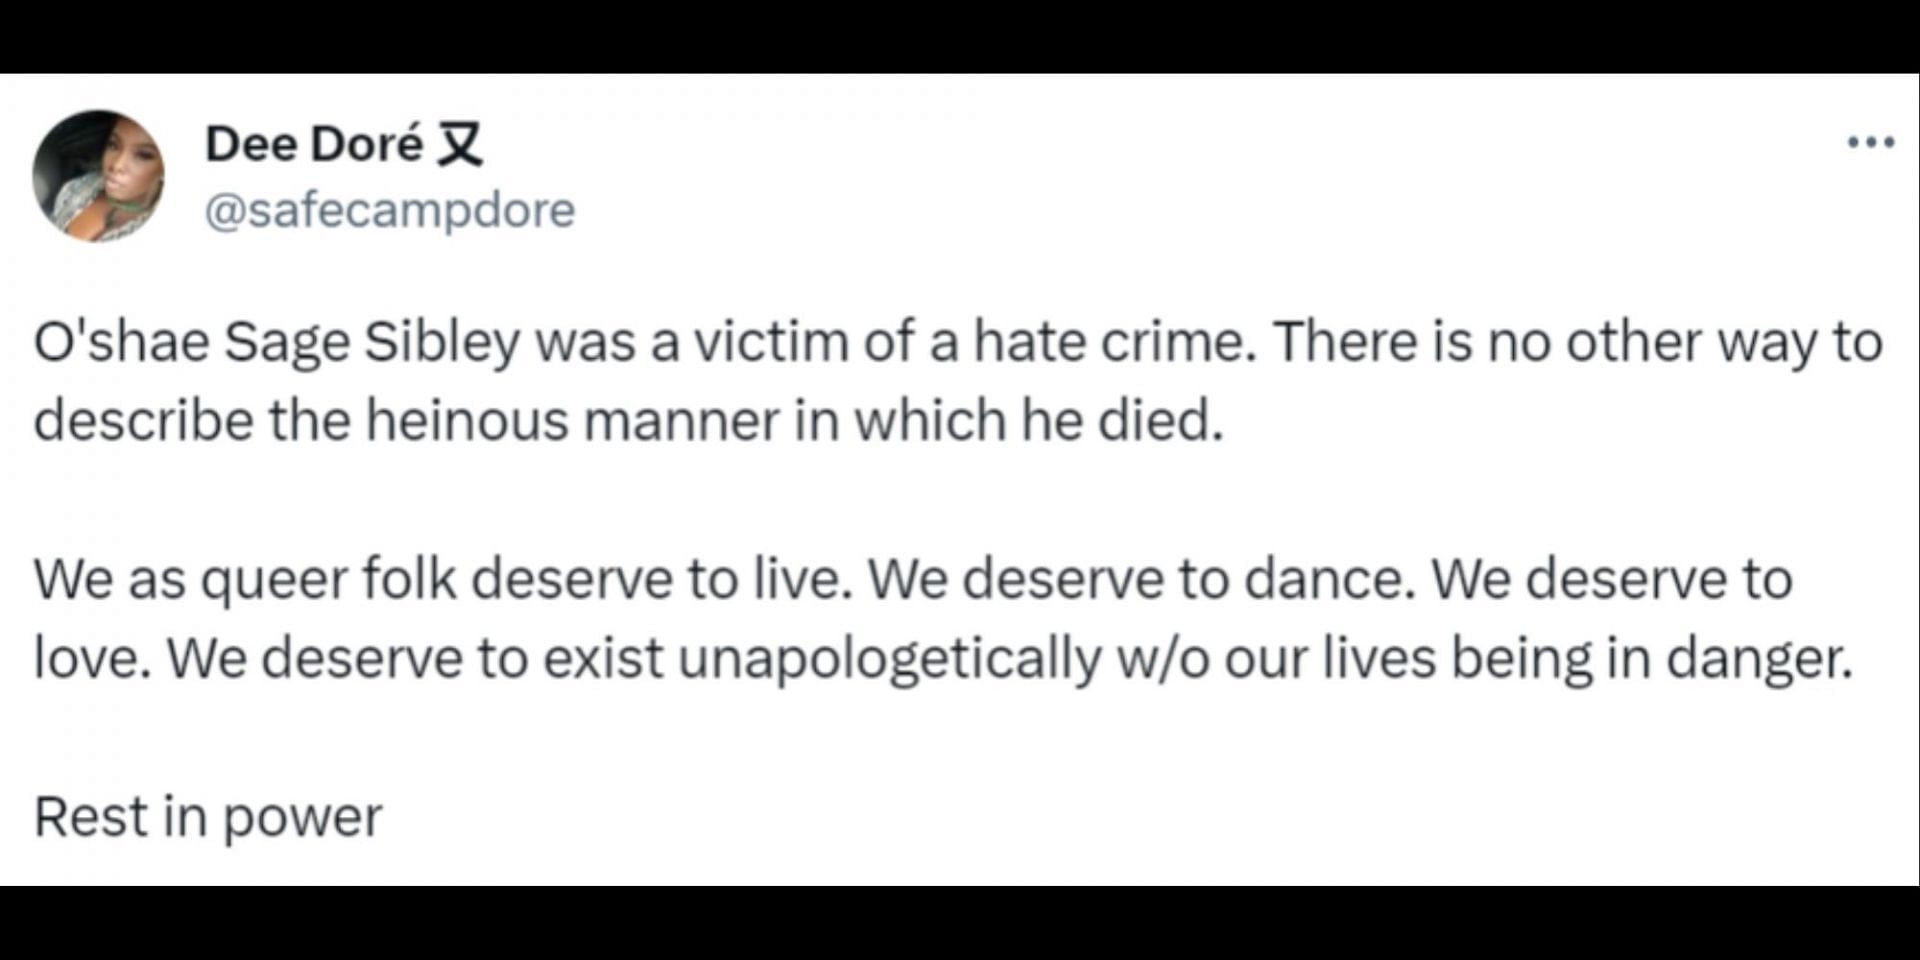Viewport: 1920px width, 960px height.
Task: Open the @safecampdore handle link
Action: point(390,210)
